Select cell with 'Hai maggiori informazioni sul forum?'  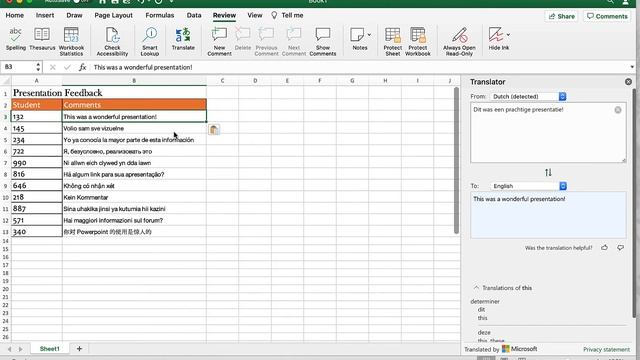[x=134, y=220]
